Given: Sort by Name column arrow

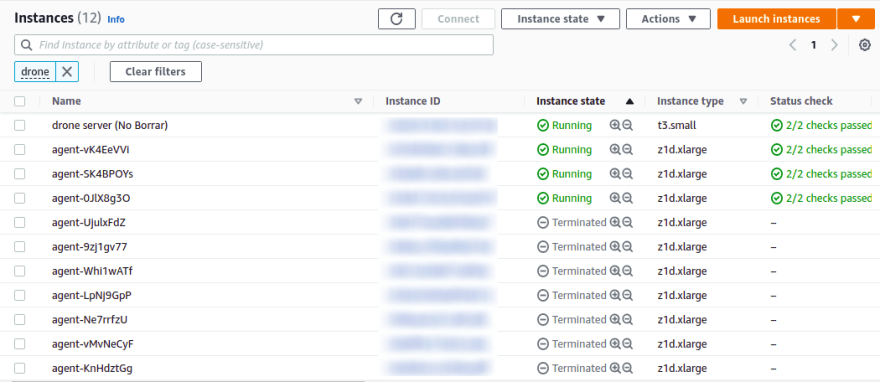Looking at the screenshot, I should click(359, 102).
